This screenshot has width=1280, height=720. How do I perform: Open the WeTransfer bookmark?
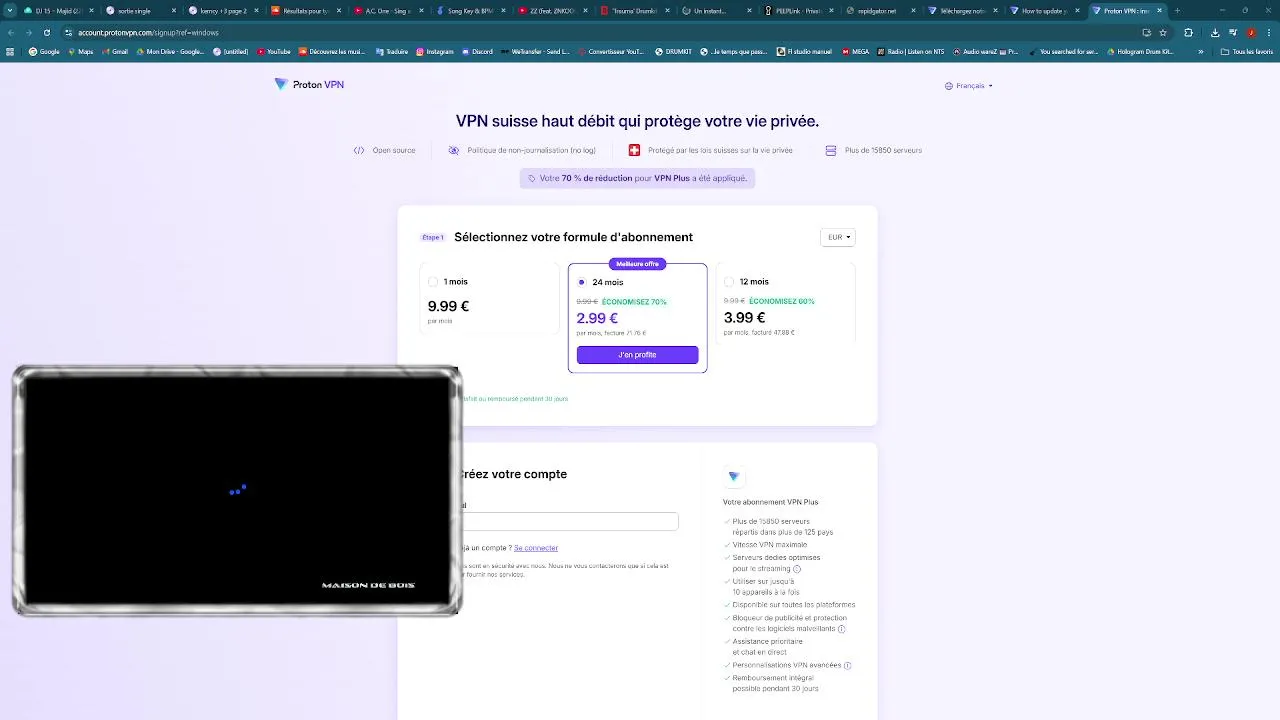(535, 51)
